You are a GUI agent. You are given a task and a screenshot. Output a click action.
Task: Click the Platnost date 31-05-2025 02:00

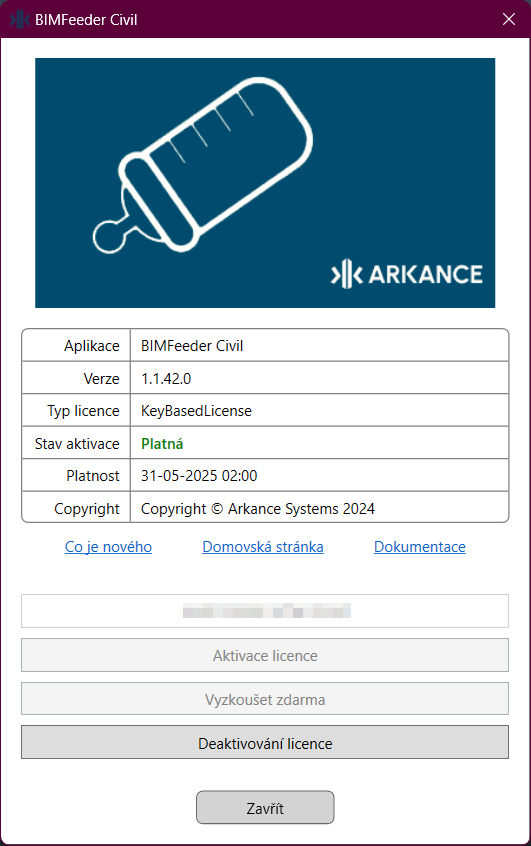pyautogui.click(x=199, y=476)
